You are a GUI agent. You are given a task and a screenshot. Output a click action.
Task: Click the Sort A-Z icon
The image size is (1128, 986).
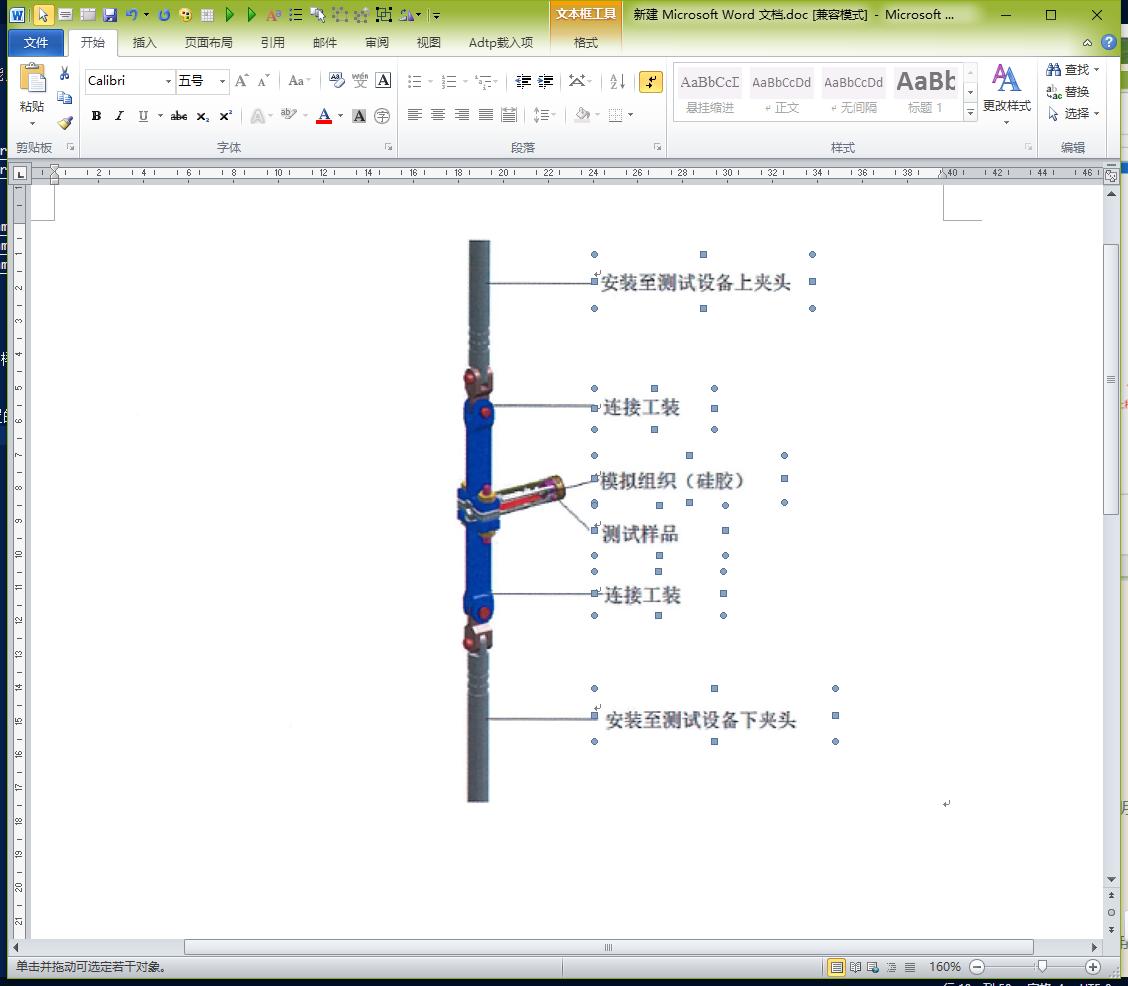click(x=617, y=82)
